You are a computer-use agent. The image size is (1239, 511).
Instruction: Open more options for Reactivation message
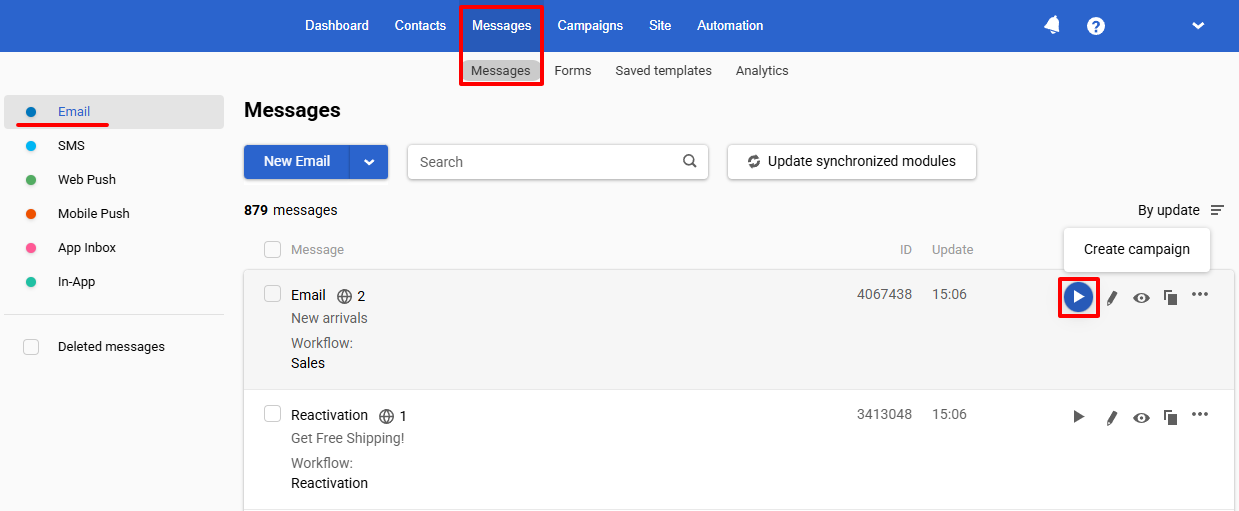[1200, 414]
